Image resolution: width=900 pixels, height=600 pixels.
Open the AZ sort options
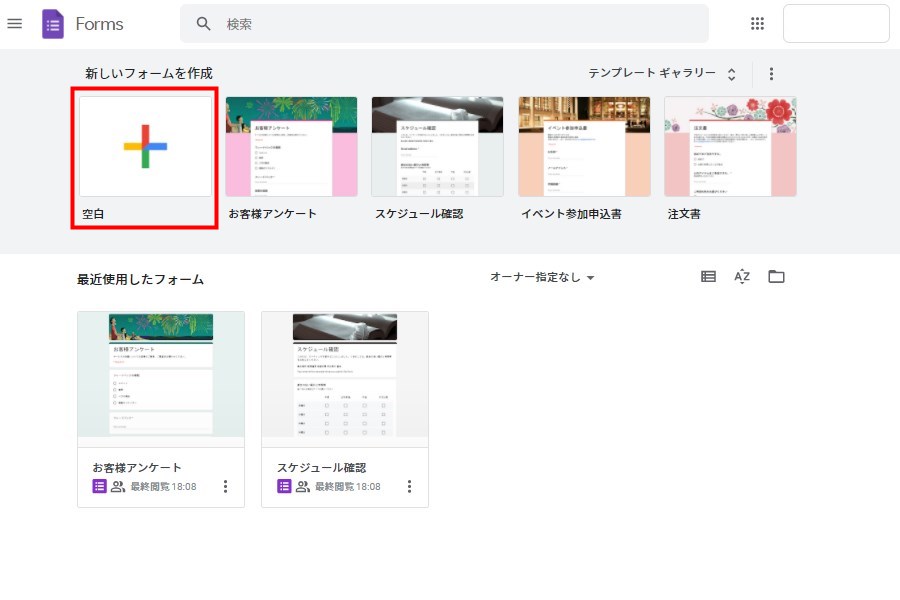click(x=742, y=277)
